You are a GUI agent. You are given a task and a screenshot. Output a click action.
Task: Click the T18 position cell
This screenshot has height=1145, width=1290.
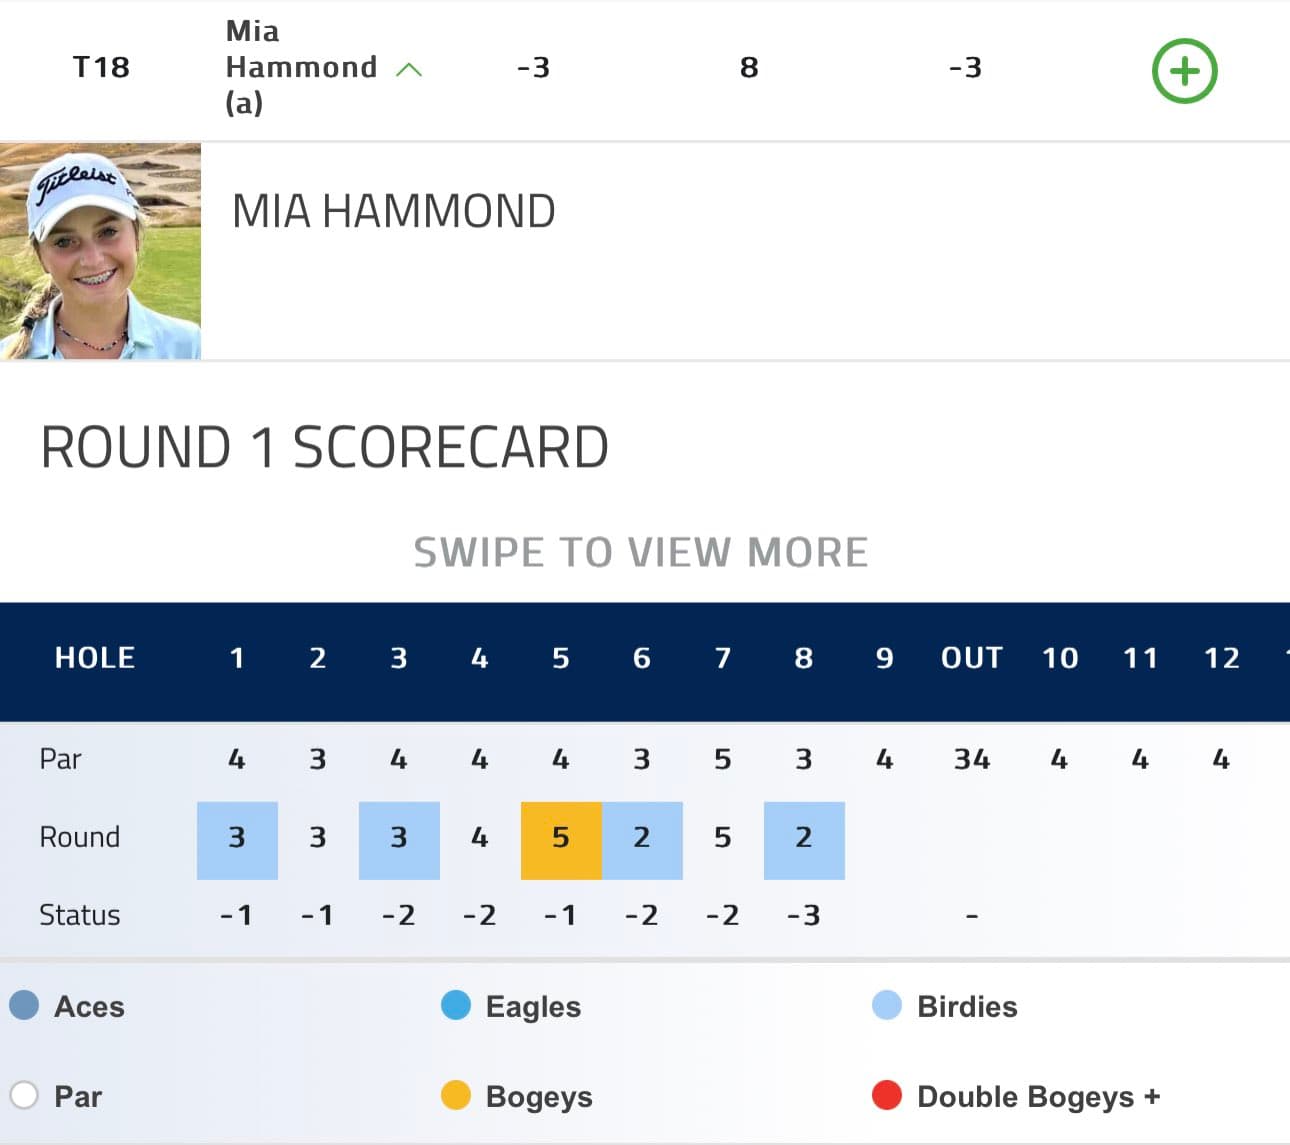101,67
